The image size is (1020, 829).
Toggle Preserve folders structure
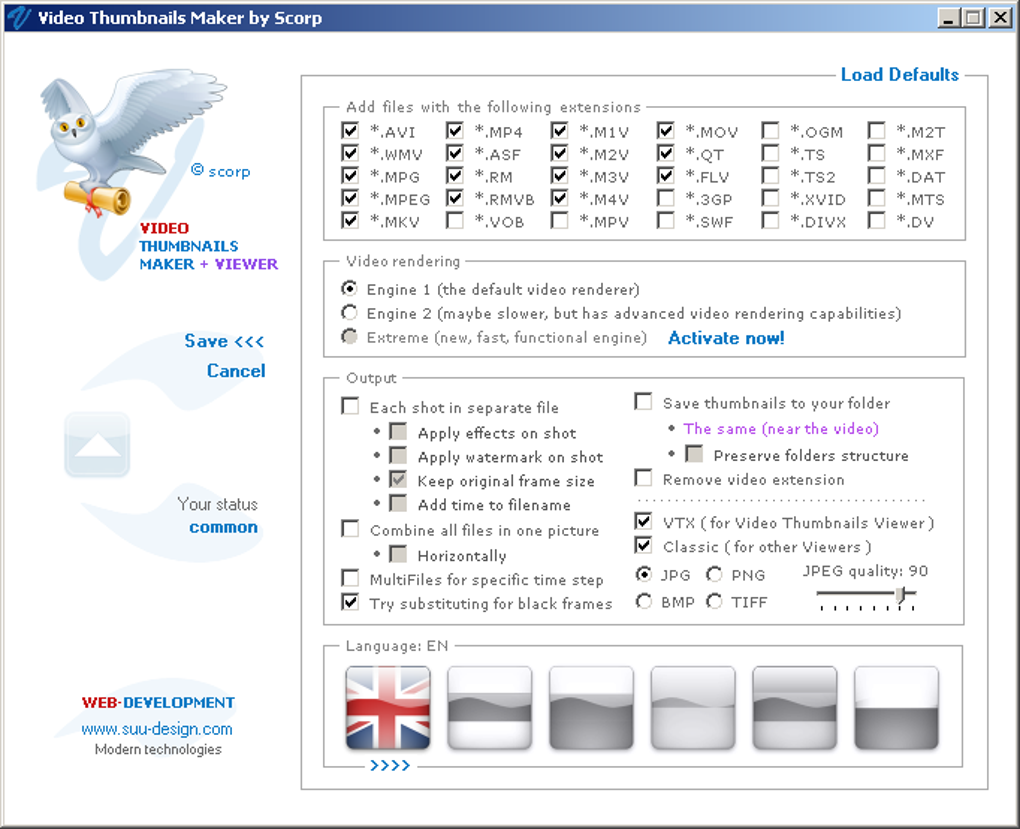click(694, 454)
